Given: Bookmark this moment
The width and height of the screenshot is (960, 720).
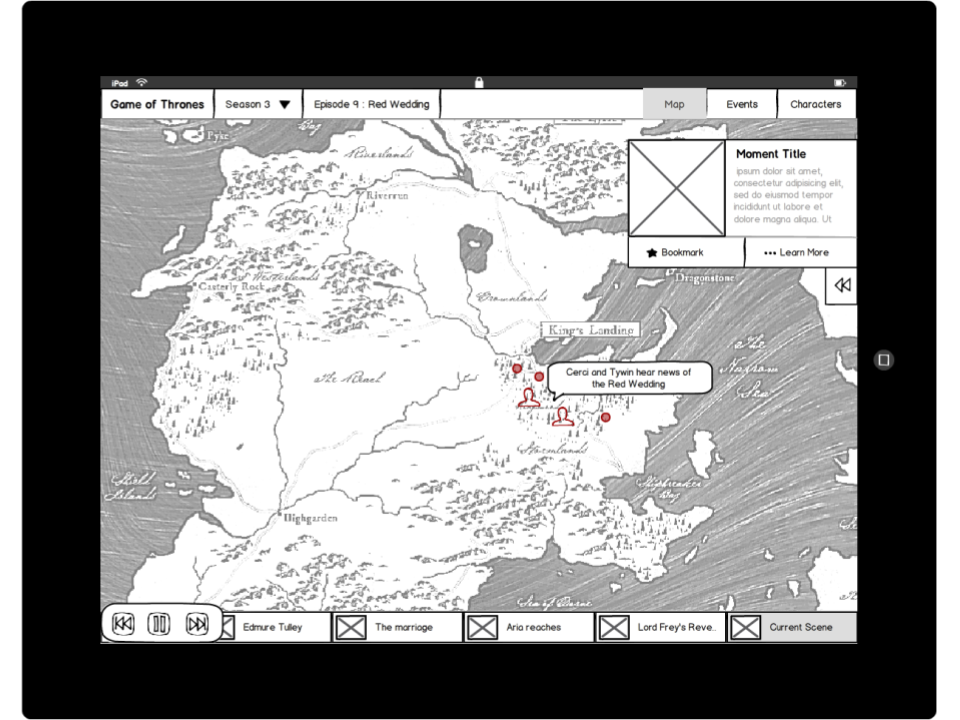Looking at the screenshot, I should coord(686,252).
